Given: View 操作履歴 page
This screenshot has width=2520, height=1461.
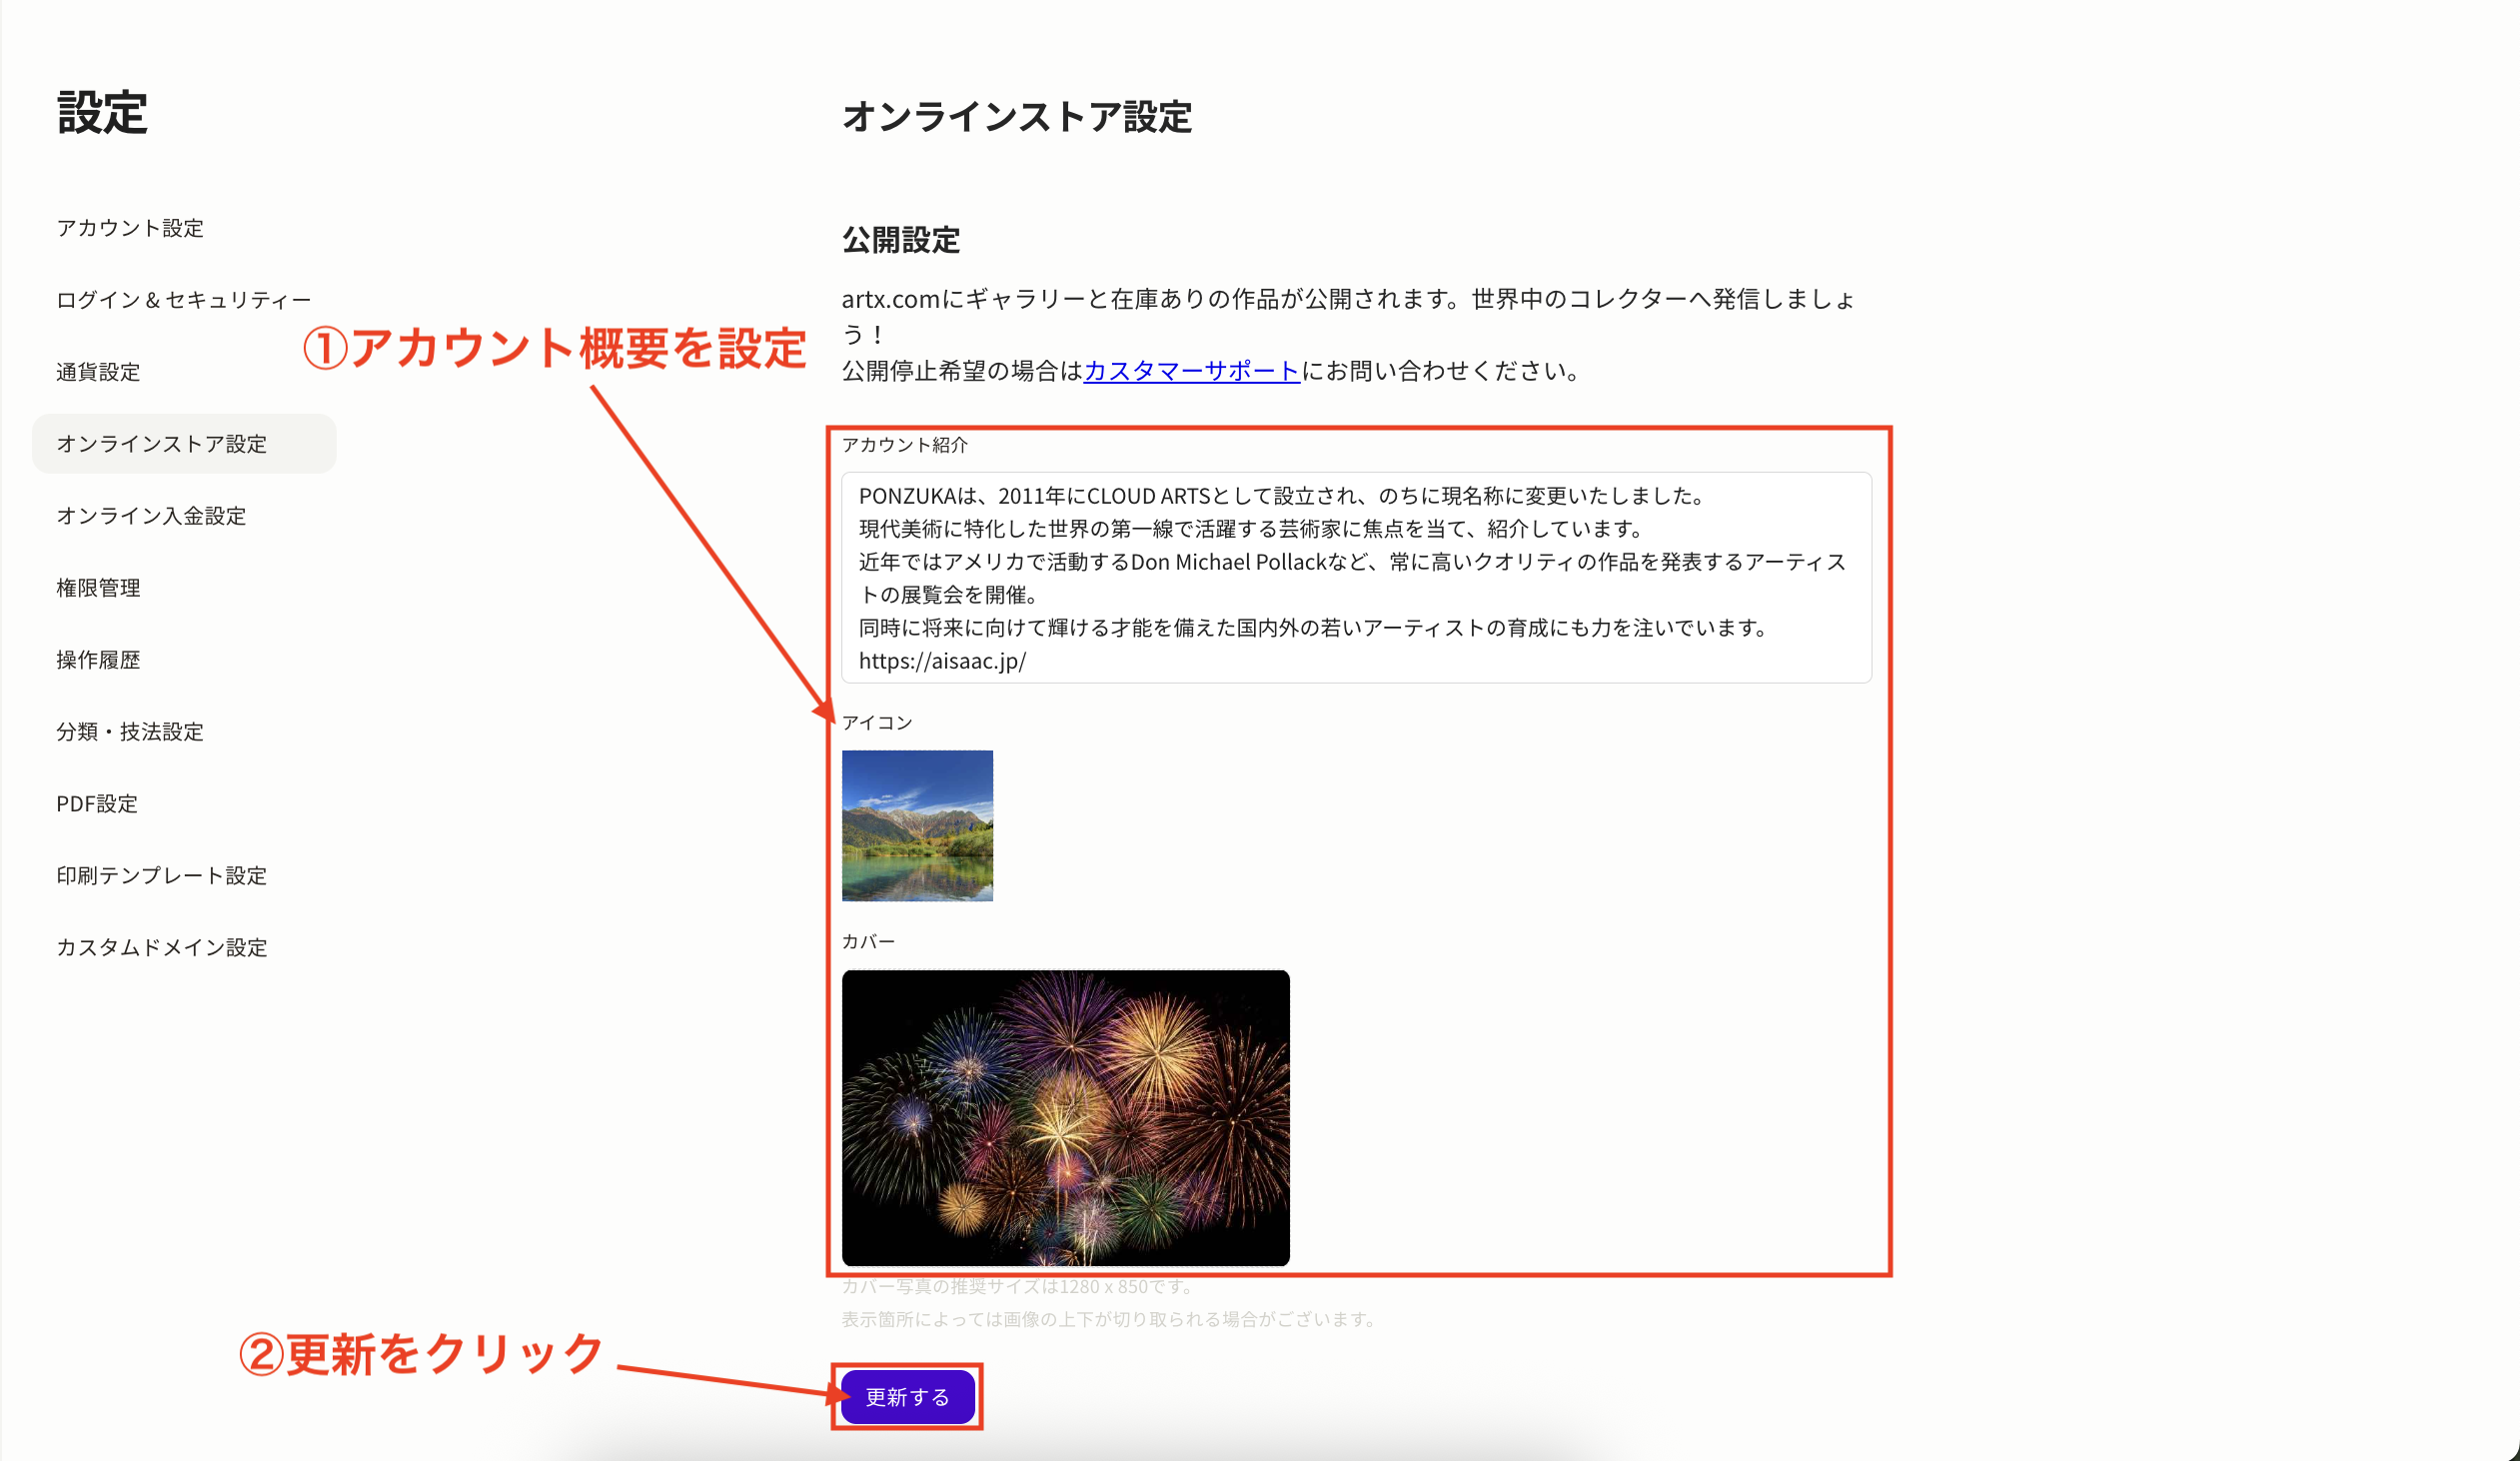Looking at the screenshot, I should [98, 660].
